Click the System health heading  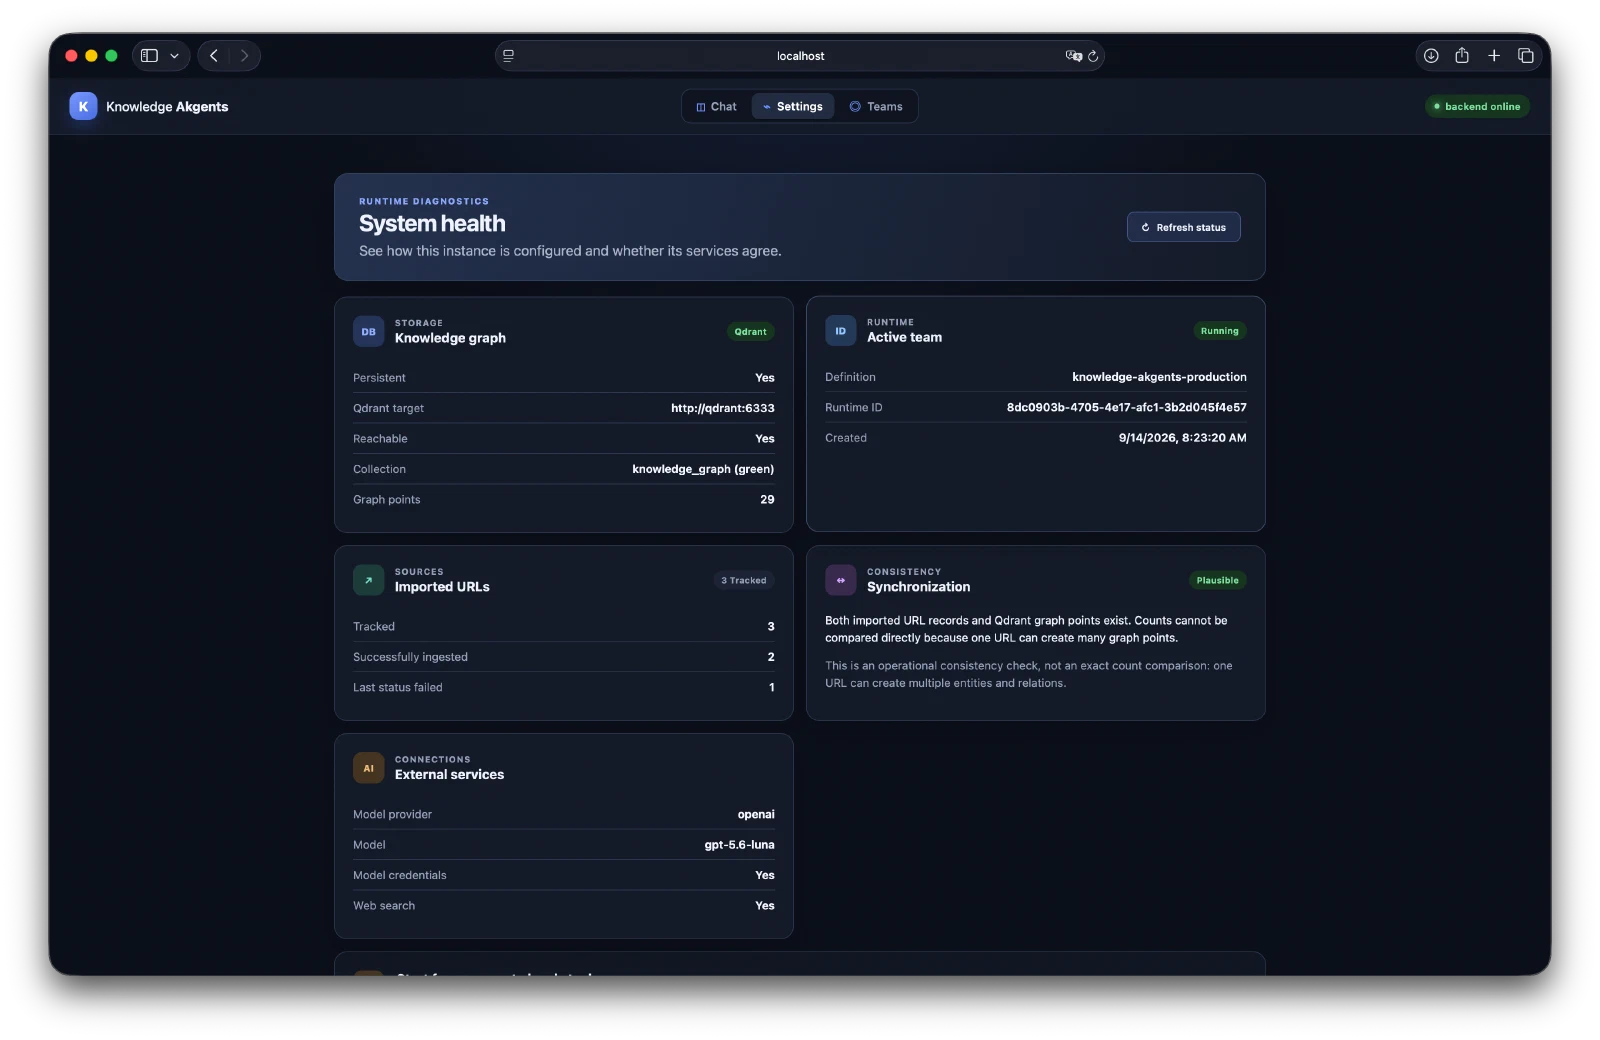[432, 223]
